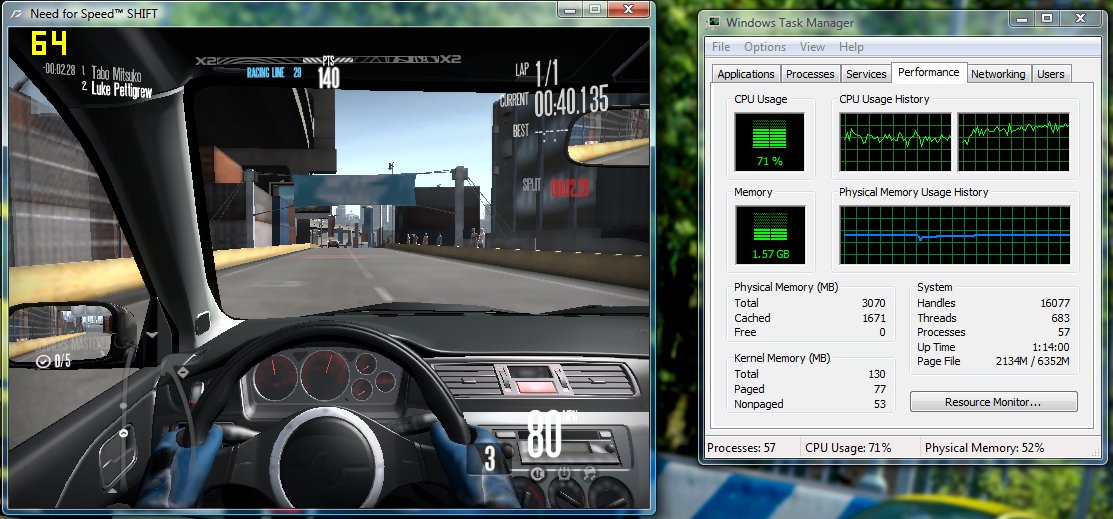Click the Tabo Mitsuko leaderboard entry
The width and height of the screenshot is (1113, 519).
coord(111,72)
